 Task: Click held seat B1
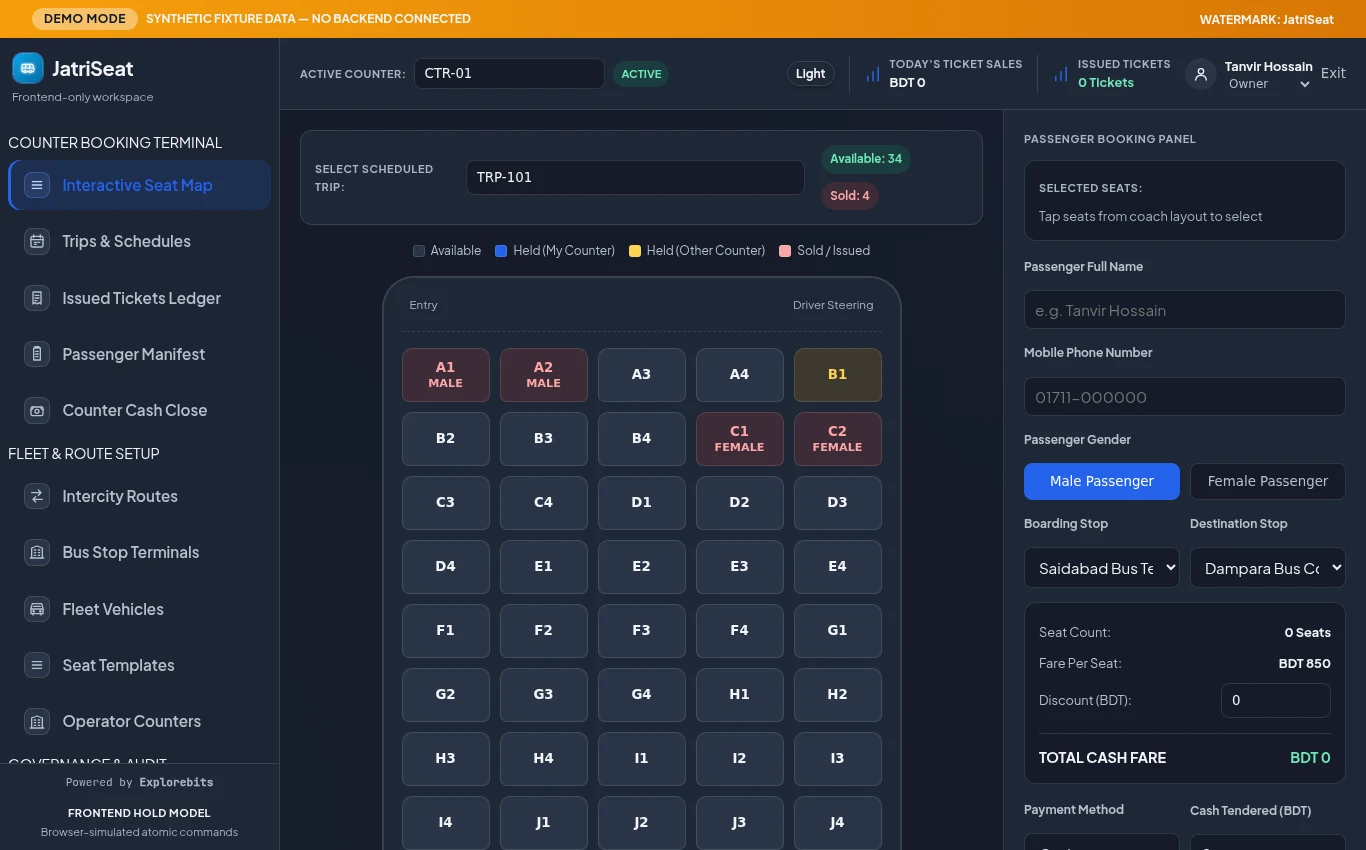[x=837, y=375]
